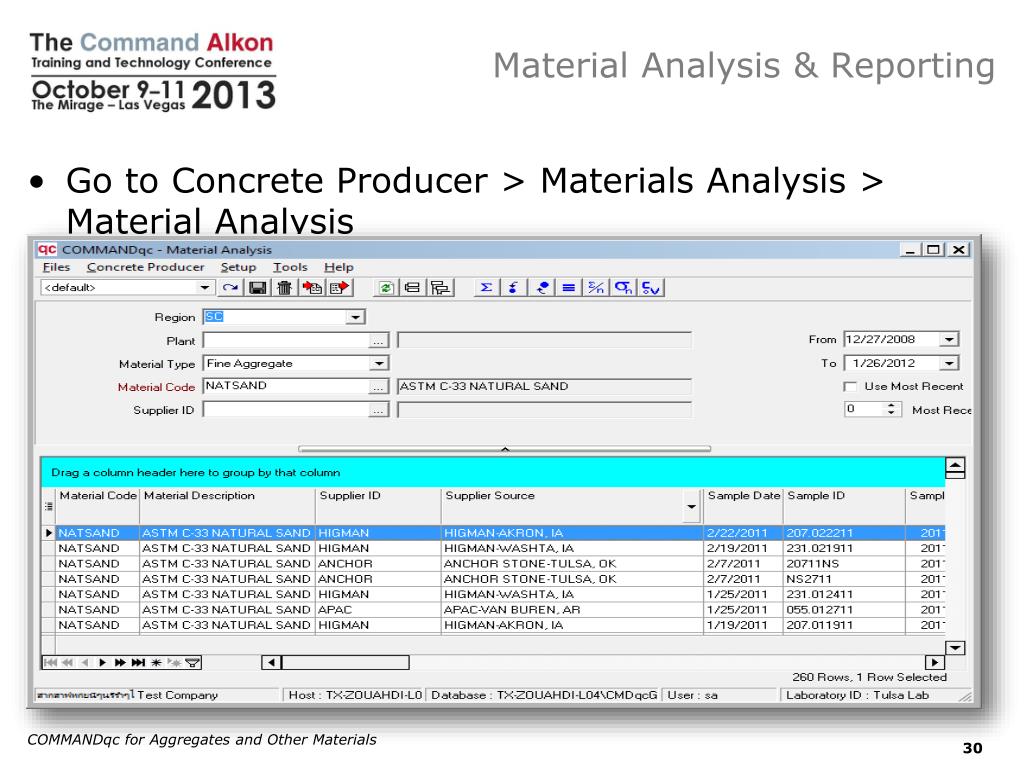The width and height of the screenshot is (1024, 768).
Task: Click grid scroll right arrow
Action: pyautogui.click(x=935, y=663)
